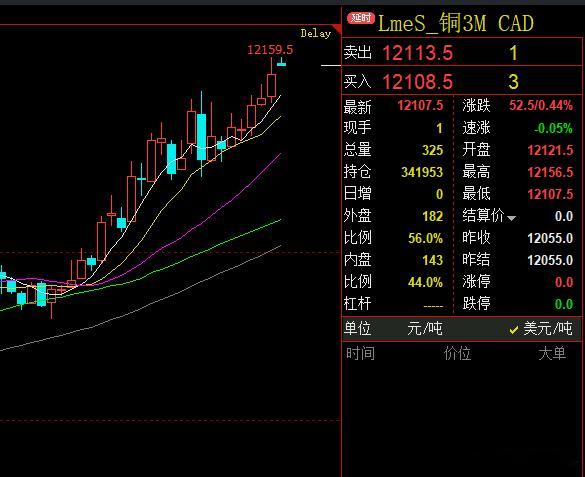This screenshot has height=477, width=585.
Task: Select the checked 美元/吨 unit option
Action: click(541, 329)
